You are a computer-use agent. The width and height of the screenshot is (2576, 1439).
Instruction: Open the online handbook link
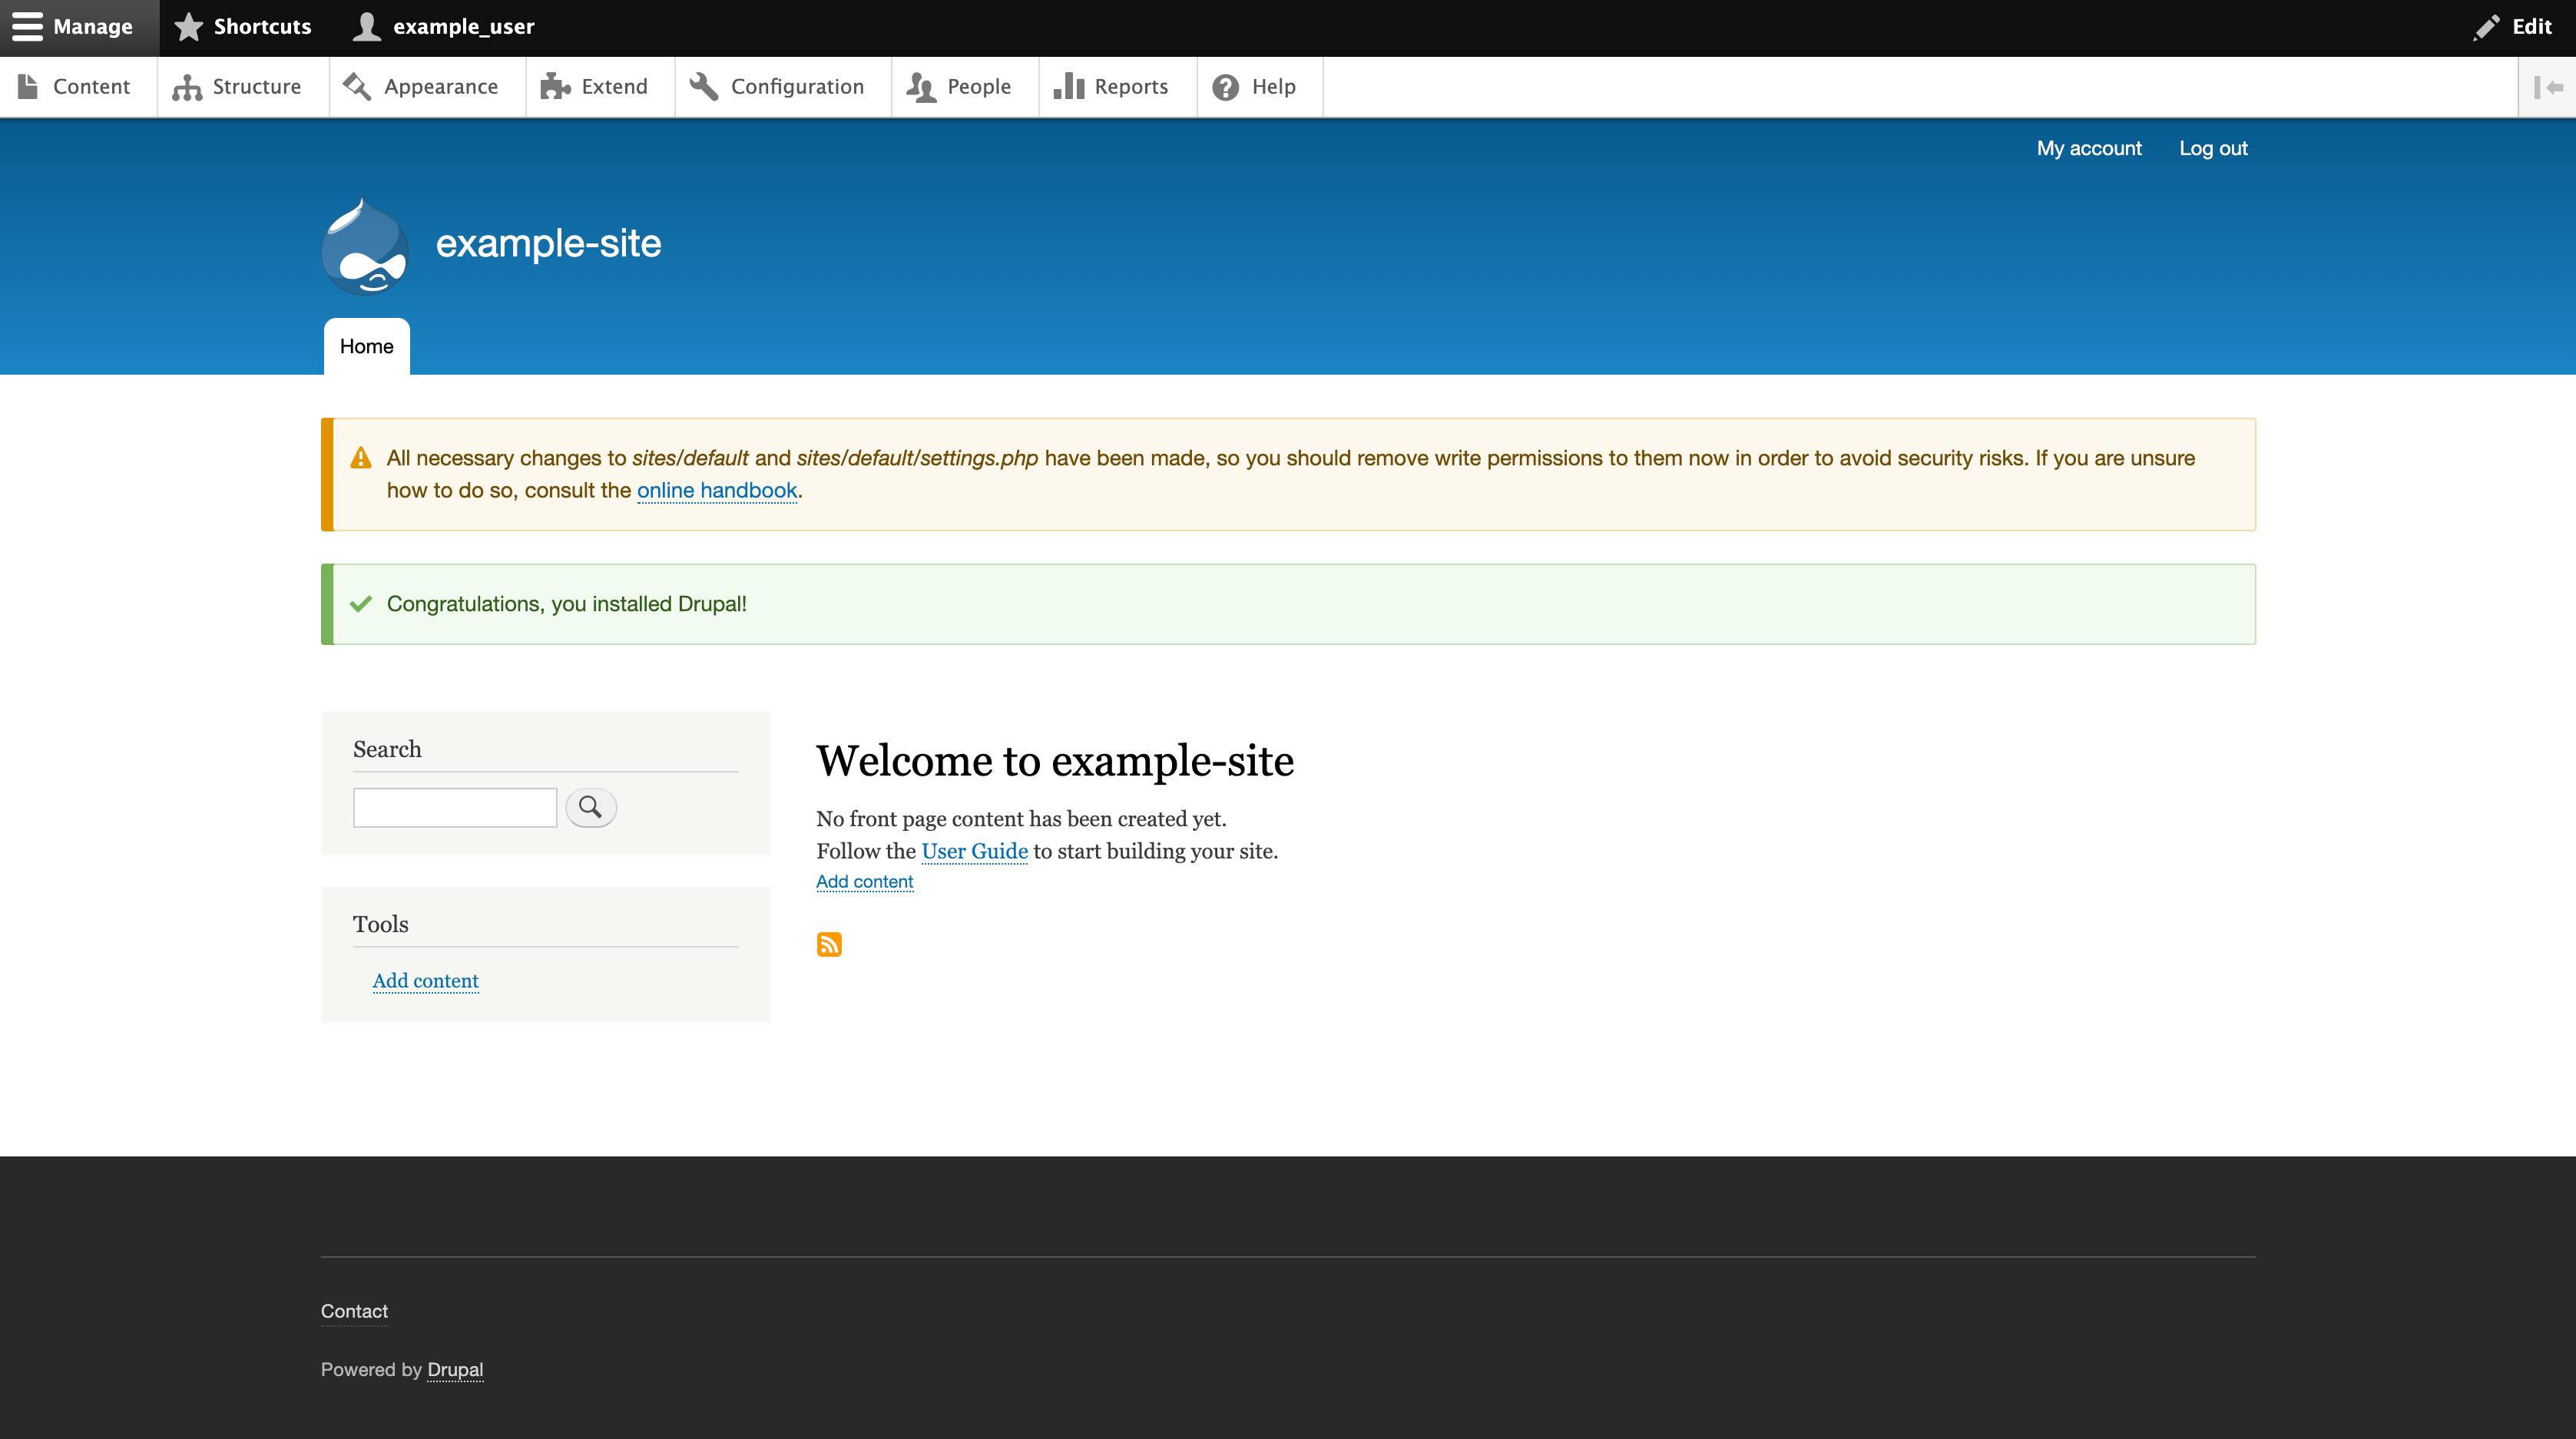717,490
